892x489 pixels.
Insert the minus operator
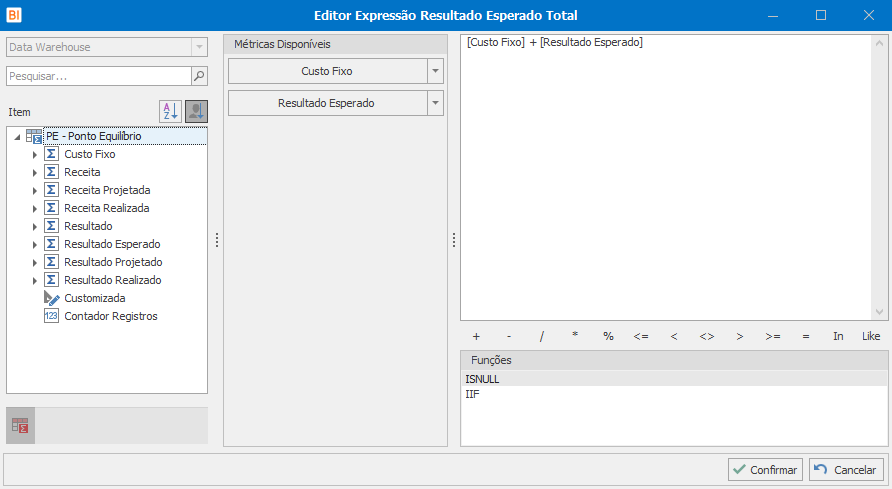[x=509, y=336]
